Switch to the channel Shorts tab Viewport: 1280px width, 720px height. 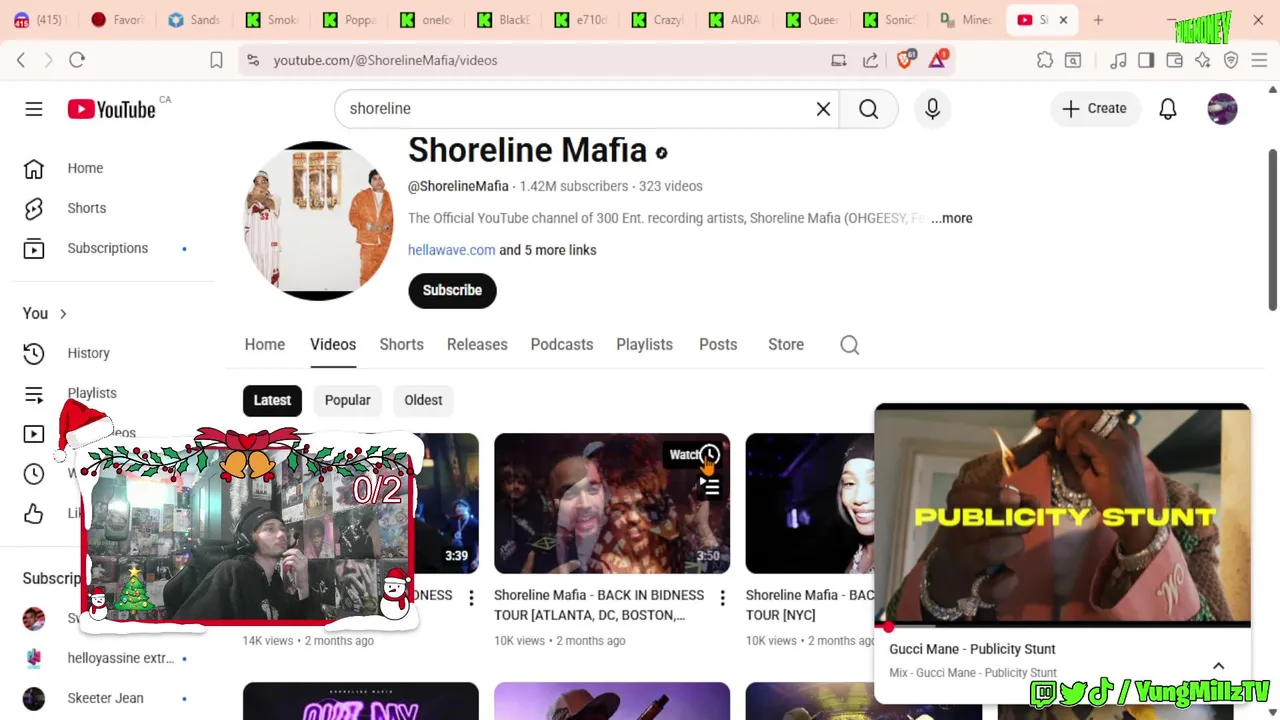[x=401, y=344]
